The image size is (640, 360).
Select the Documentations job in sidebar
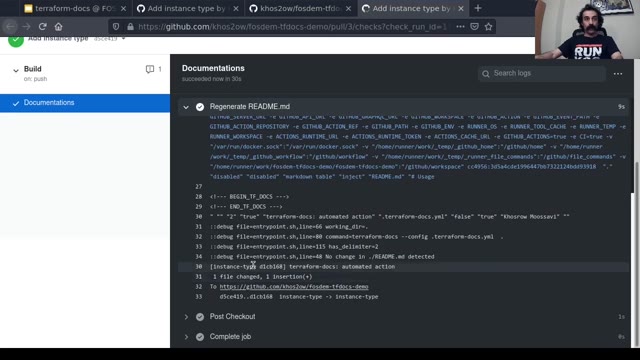[85, 103]
